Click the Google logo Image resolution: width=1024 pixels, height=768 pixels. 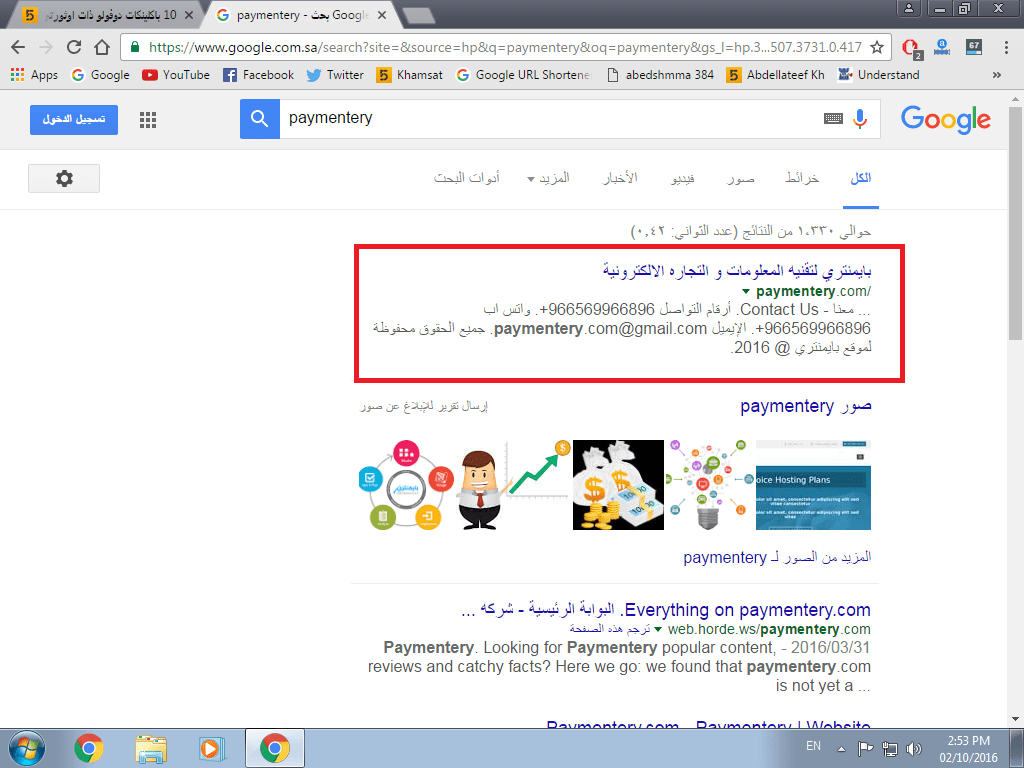point(946,120)
